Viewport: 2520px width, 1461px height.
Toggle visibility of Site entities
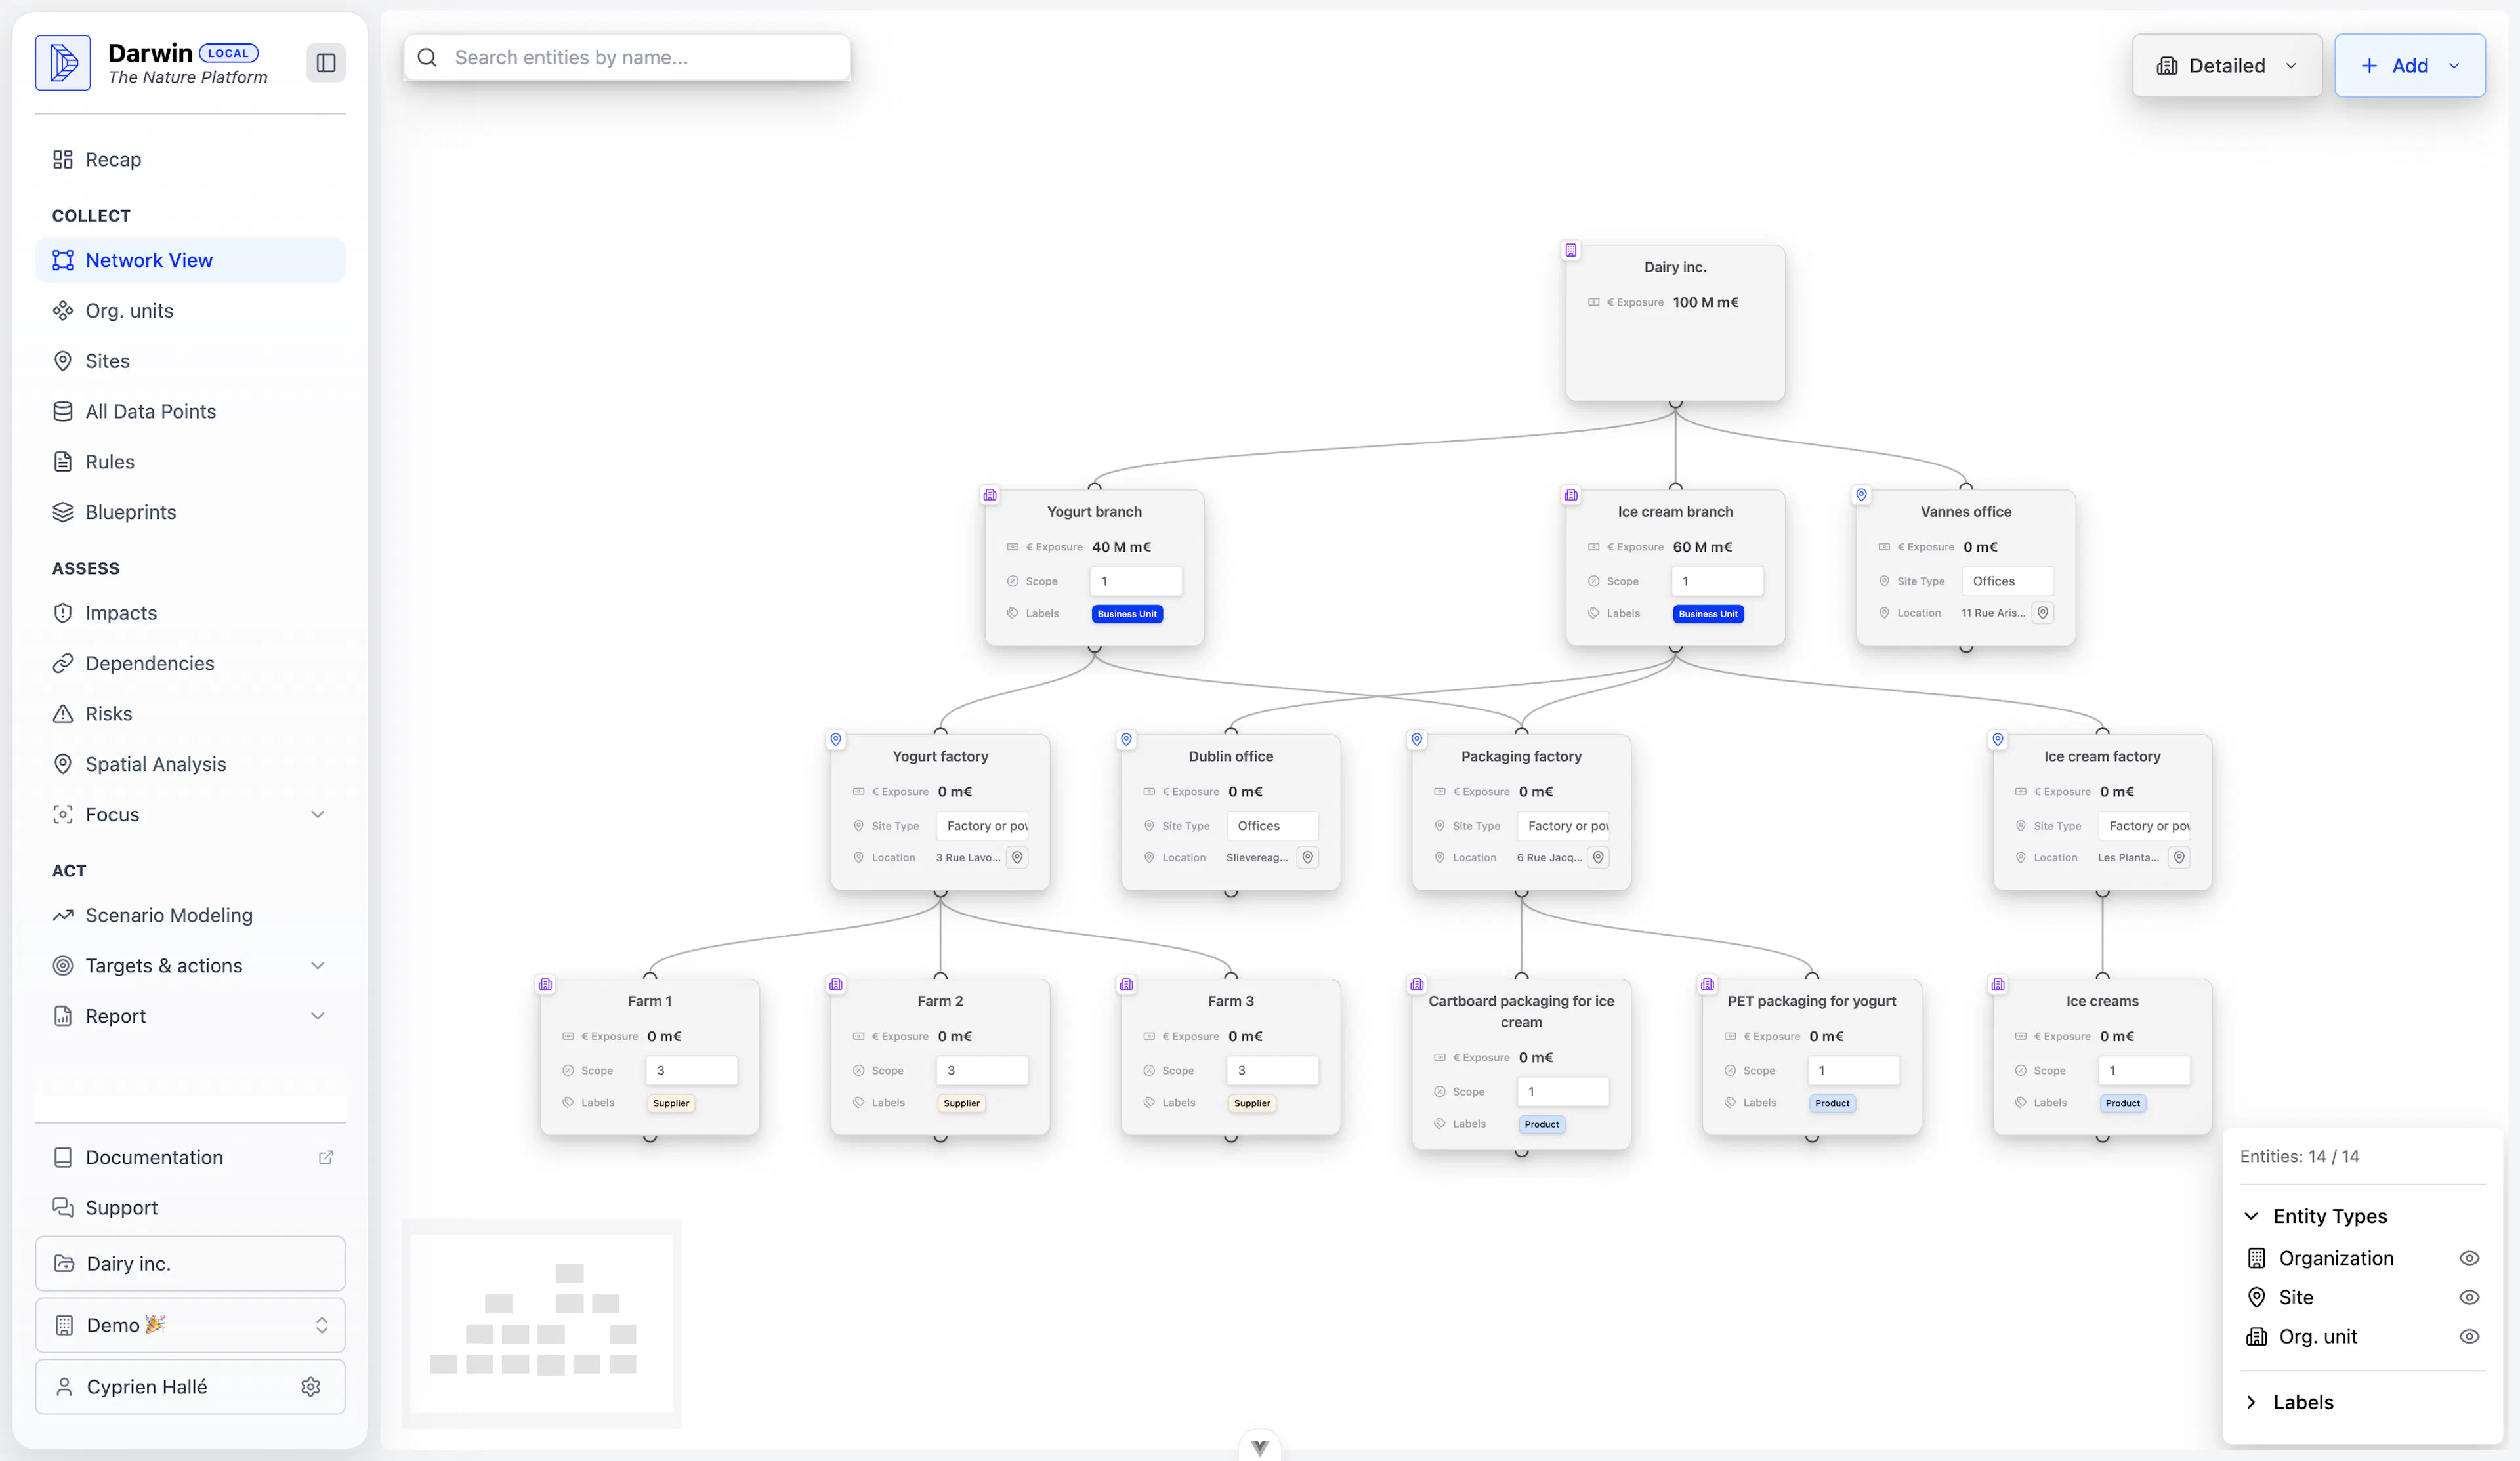pos(2468,1297)
